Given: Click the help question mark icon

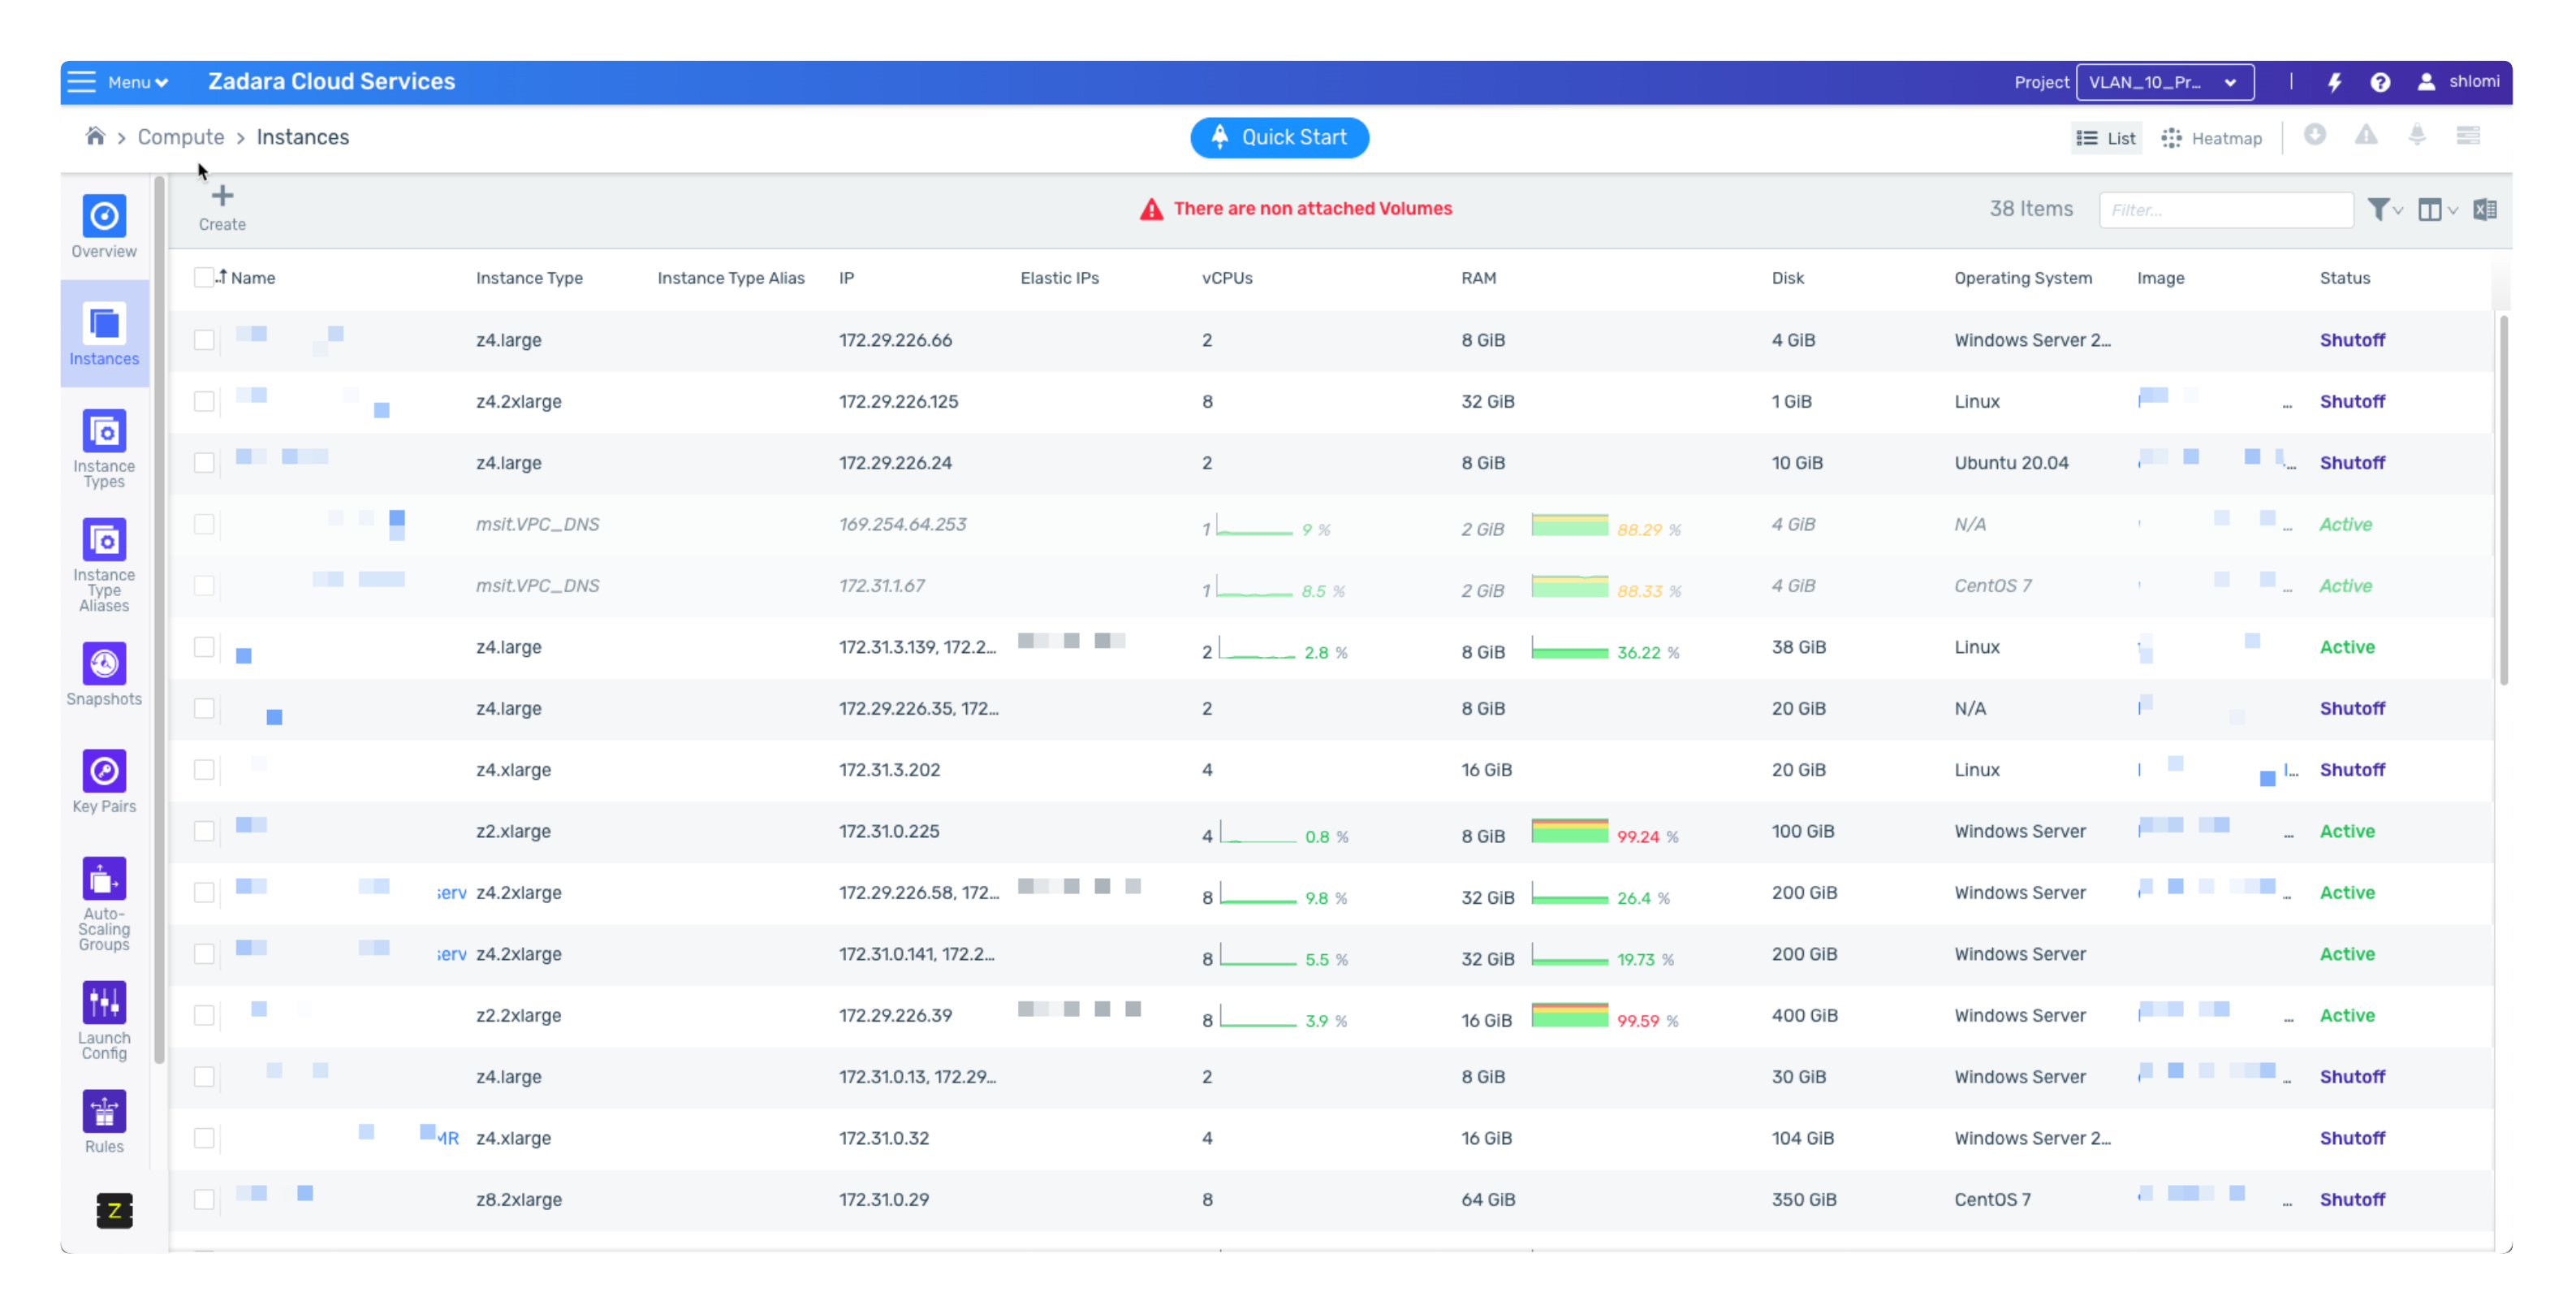Looking at the screenshot, I should click(2380, 83).
